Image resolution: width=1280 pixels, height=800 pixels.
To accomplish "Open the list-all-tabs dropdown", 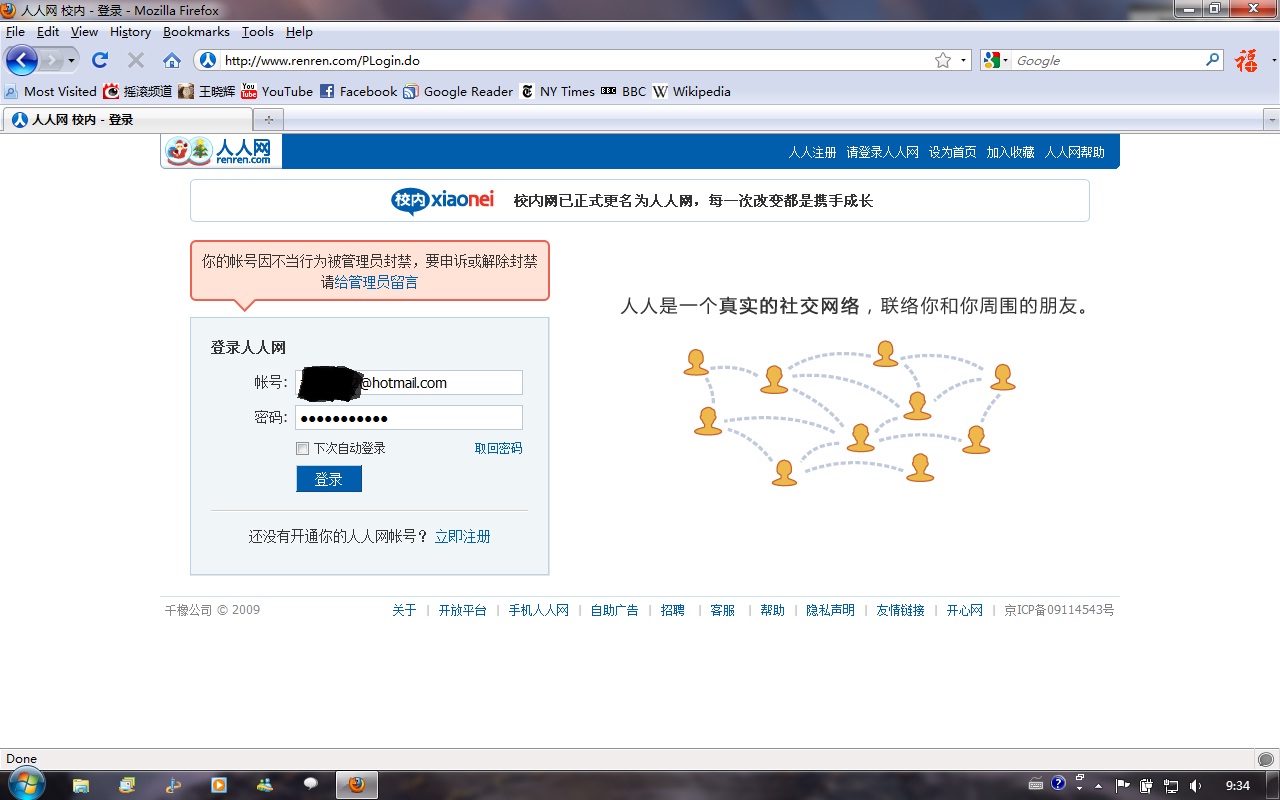I will coord(1271,120).
